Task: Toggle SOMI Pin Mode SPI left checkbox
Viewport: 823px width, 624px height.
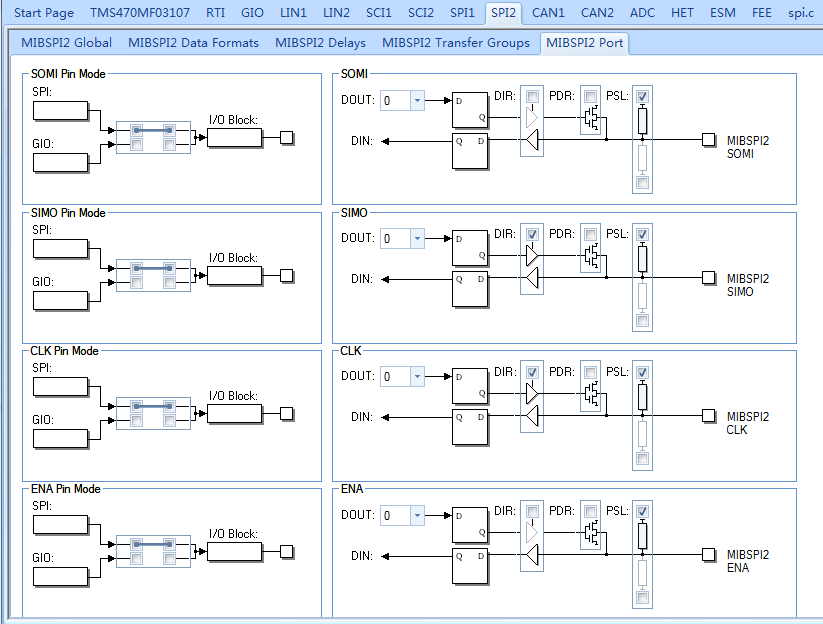Action: tap(136, 130)
